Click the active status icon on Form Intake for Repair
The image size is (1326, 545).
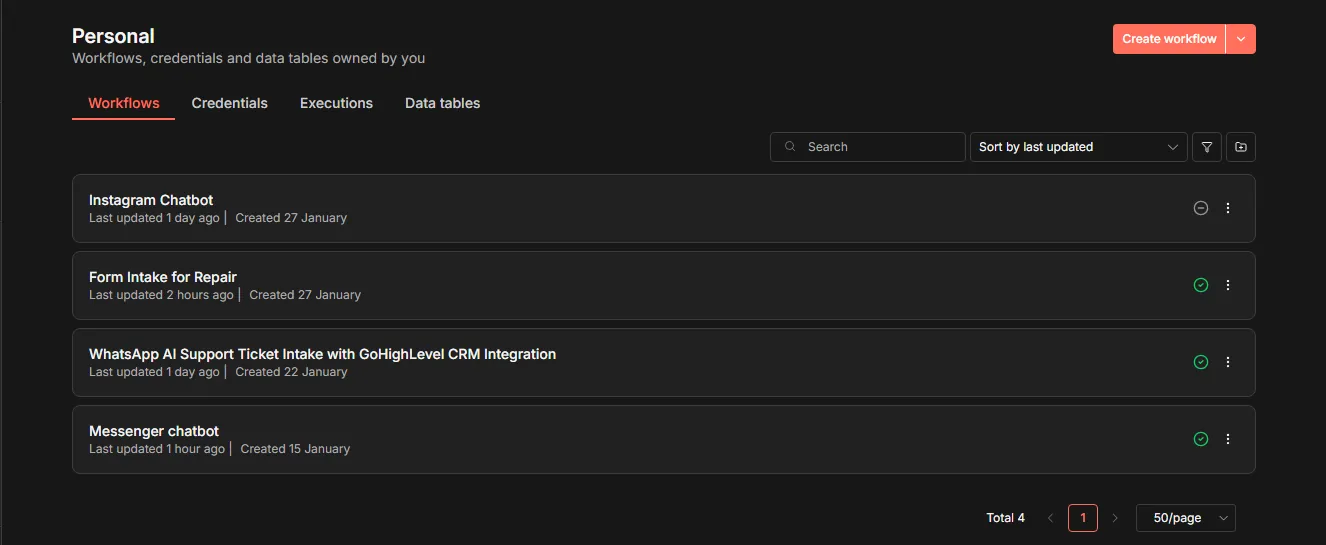1201,285
